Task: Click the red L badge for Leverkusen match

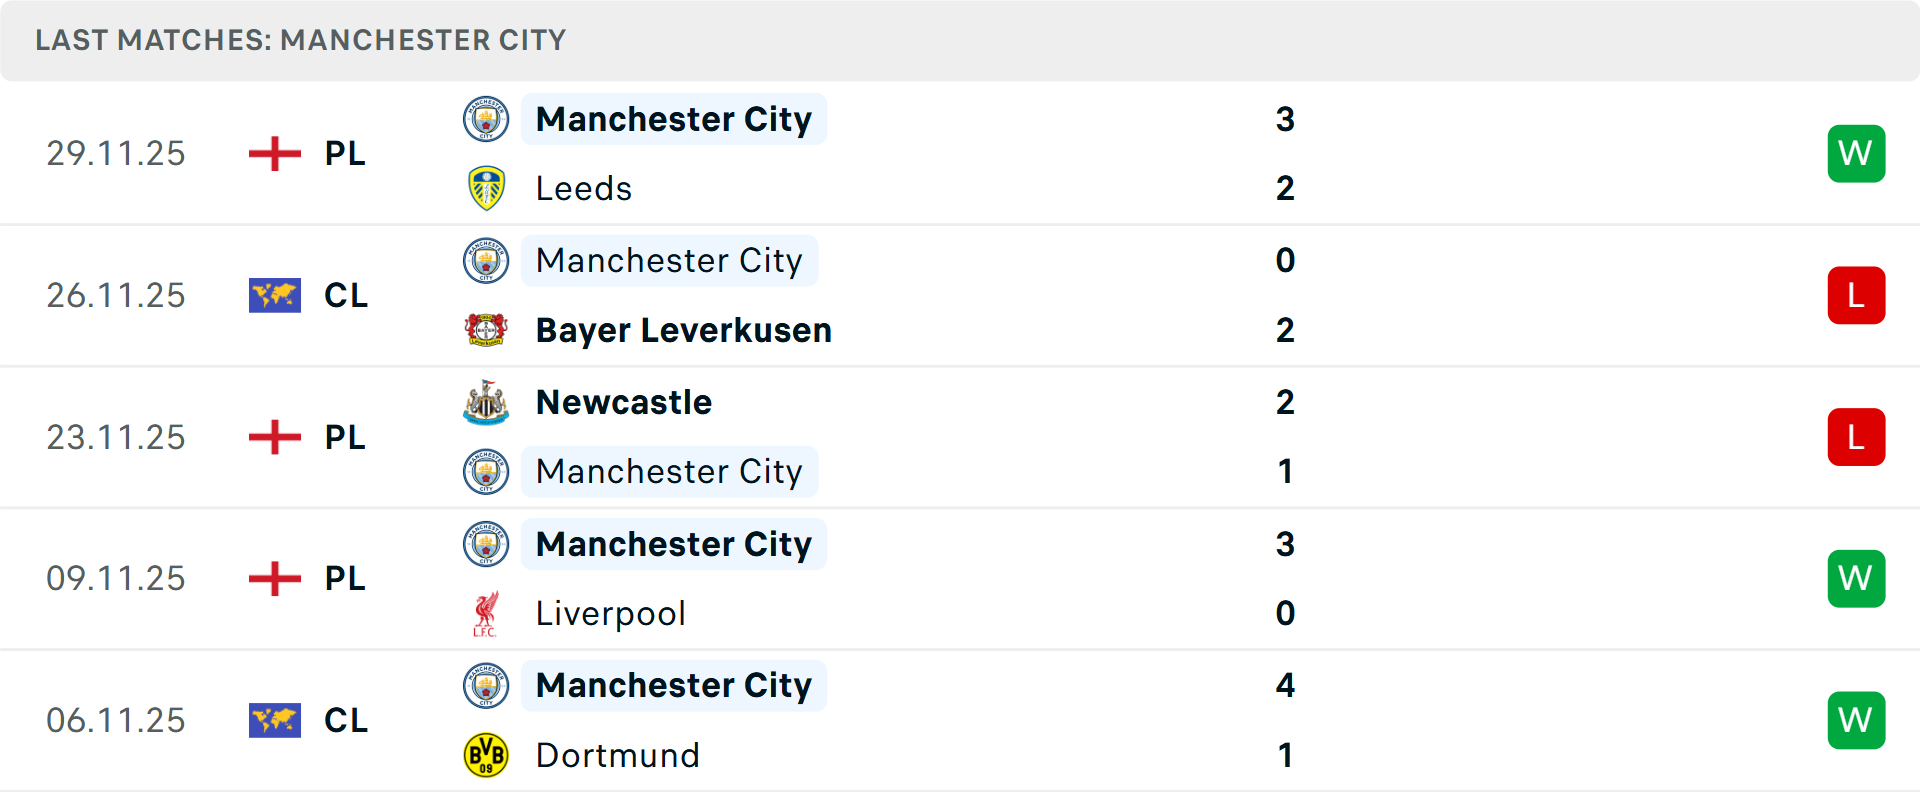Action: pyautogui.click(x=1856, y=295)
